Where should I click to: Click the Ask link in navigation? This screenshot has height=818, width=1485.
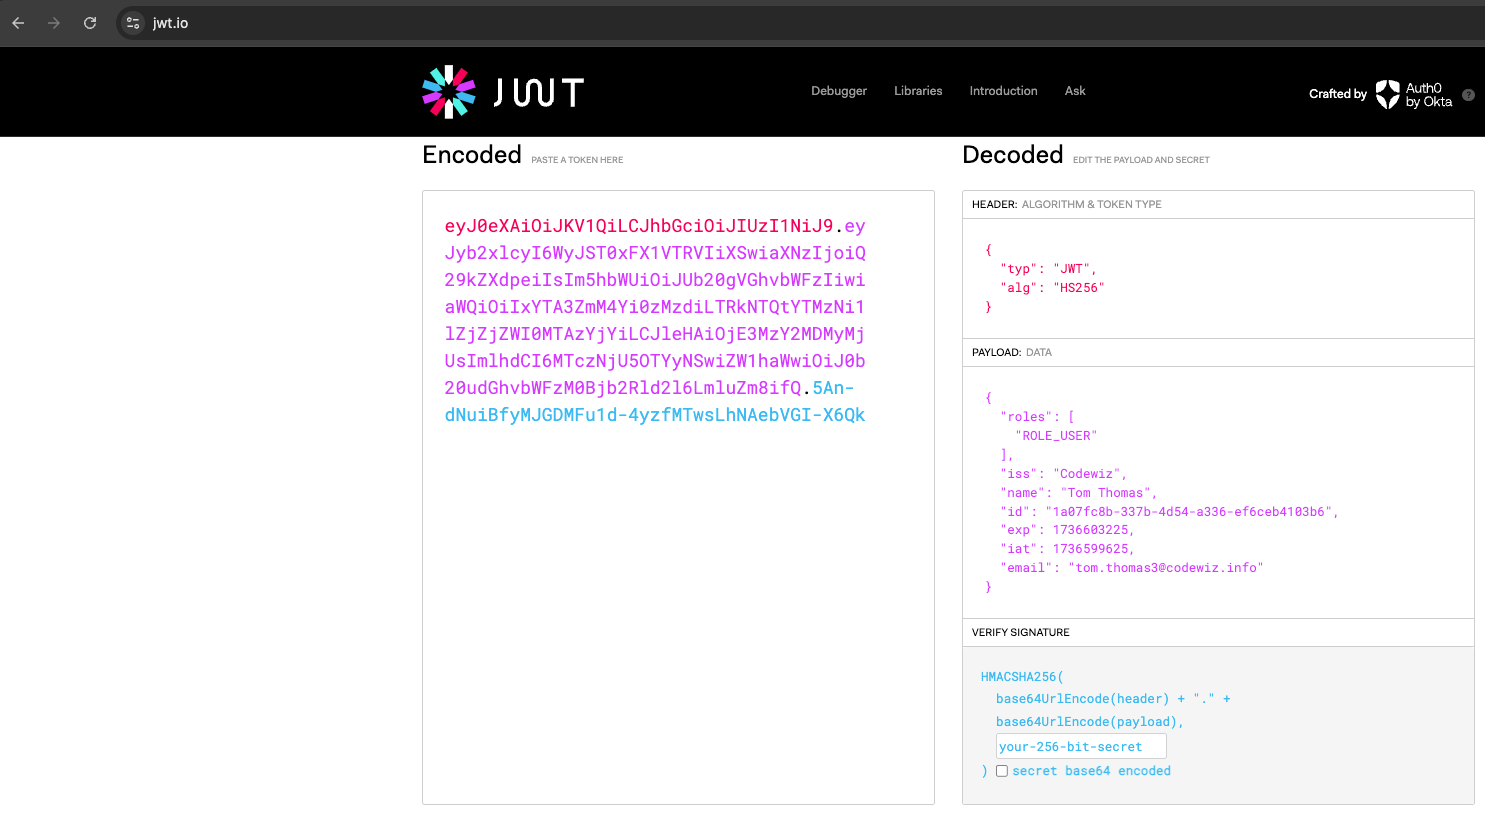tap(1075, 91)
